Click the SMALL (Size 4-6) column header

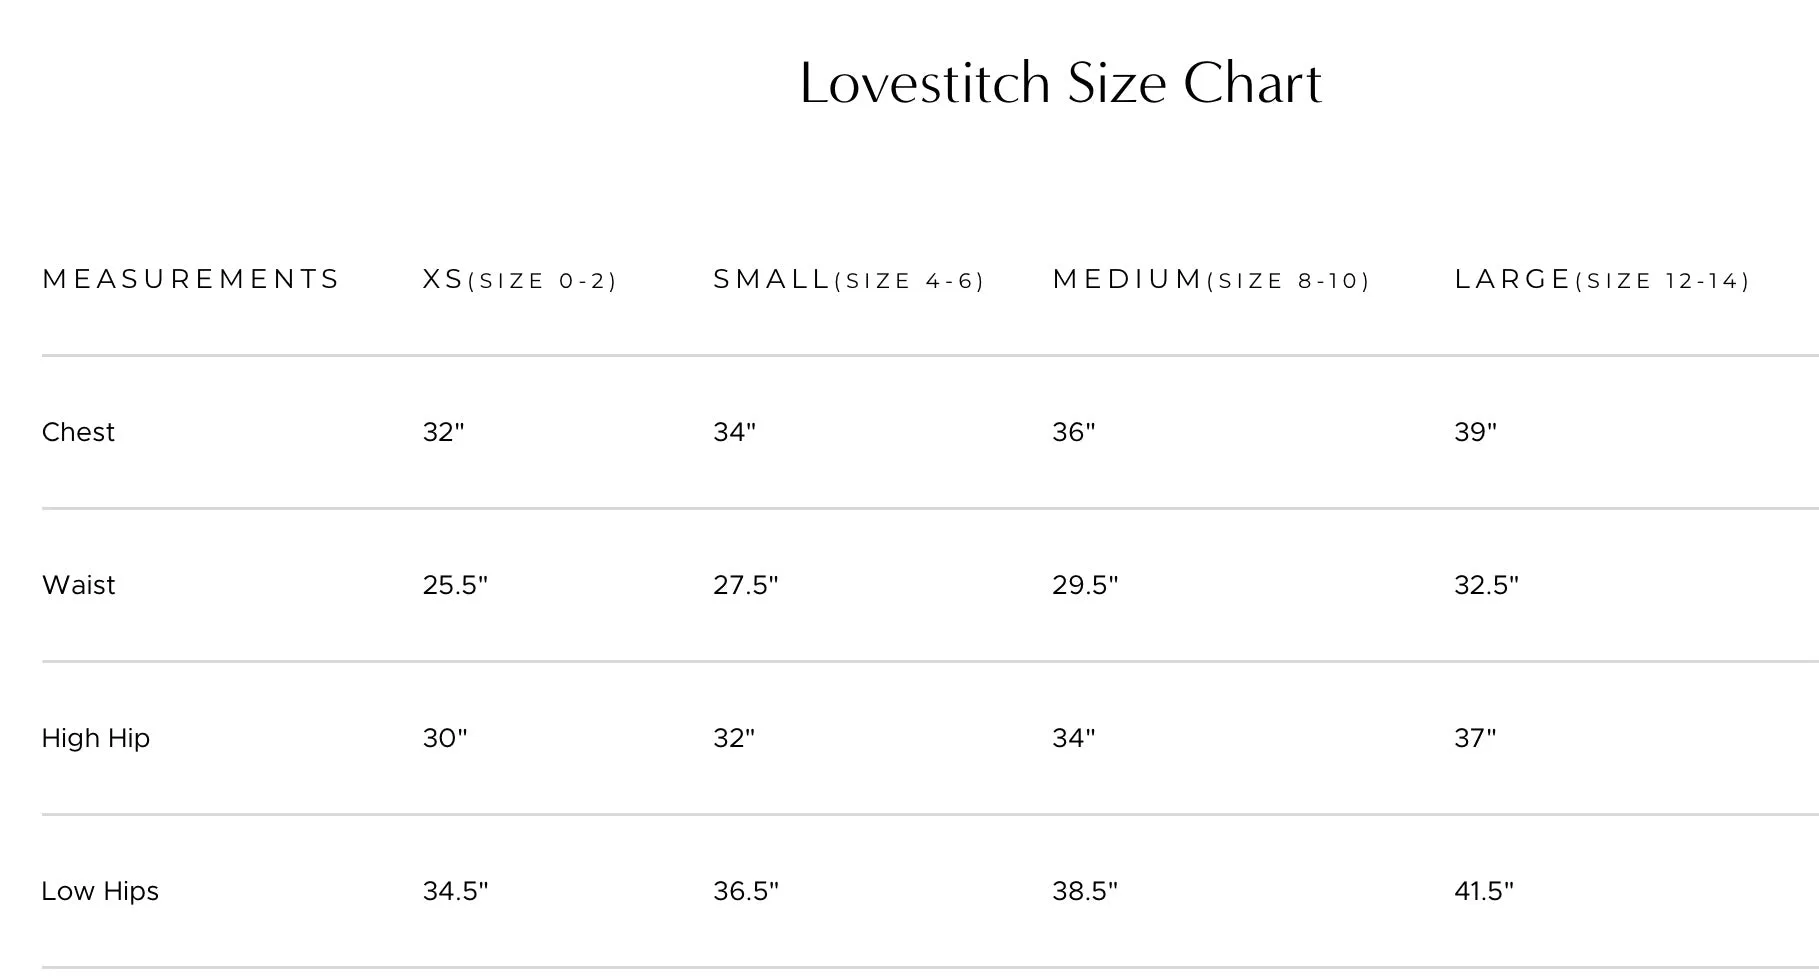click(849, 280)
